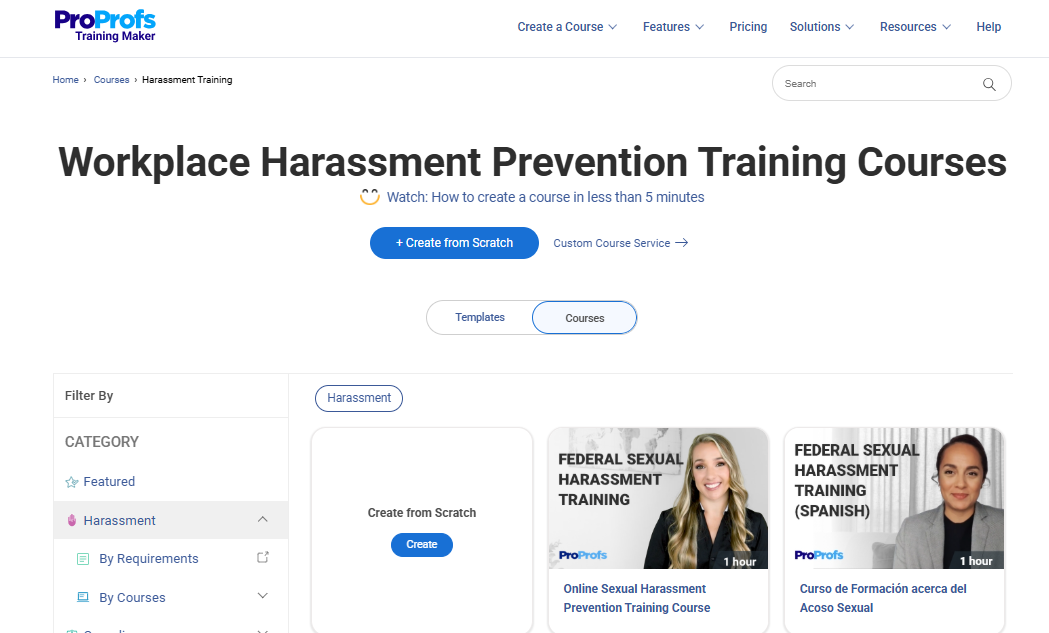
Task: Click the smiley icon beside Watch link
Action: point(370,197)
